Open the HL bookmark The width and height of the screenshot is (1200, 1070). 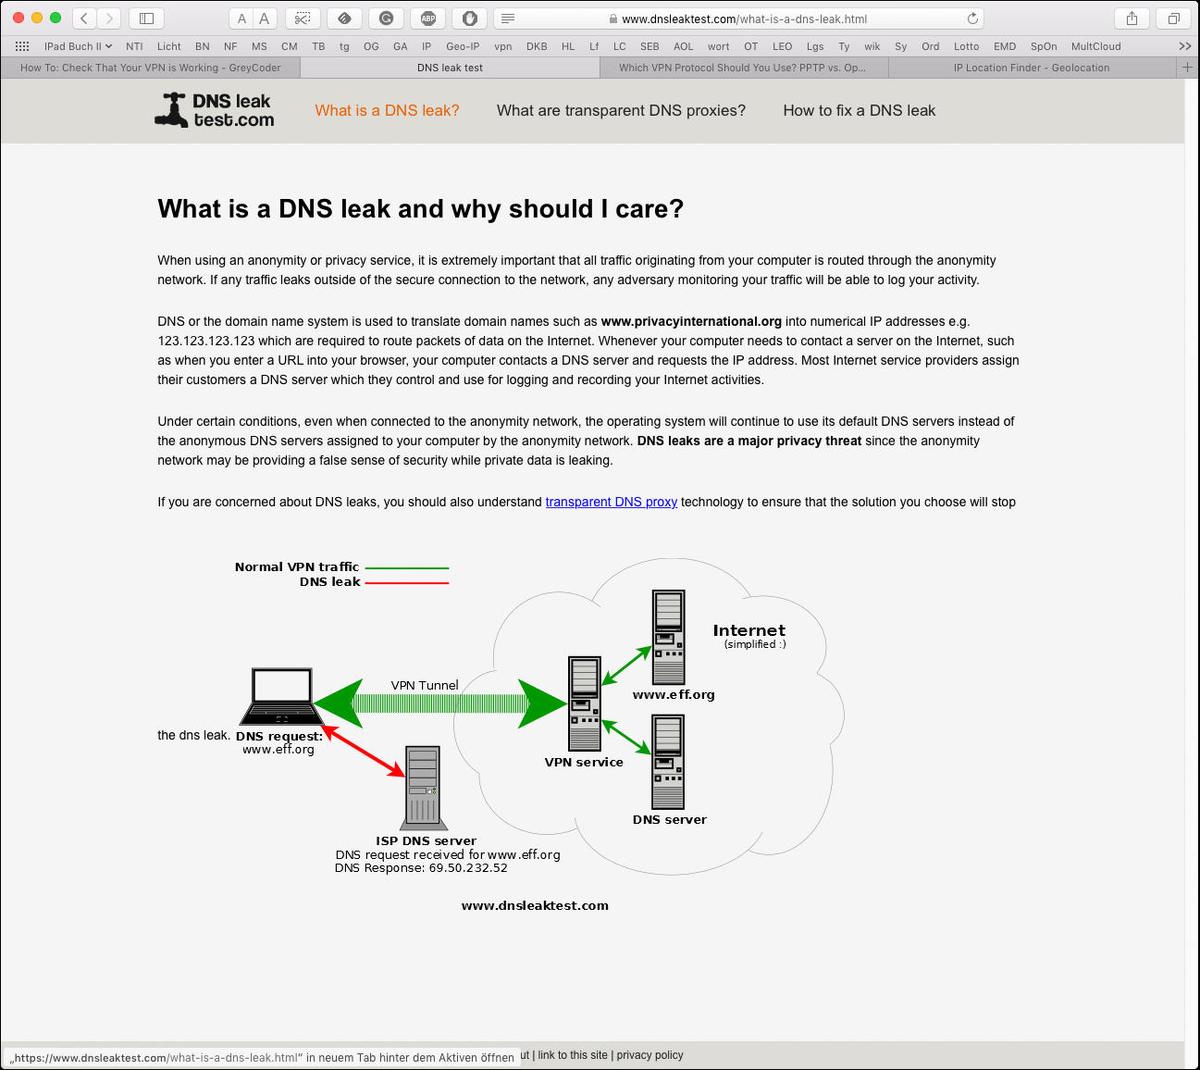pos(568,46)
